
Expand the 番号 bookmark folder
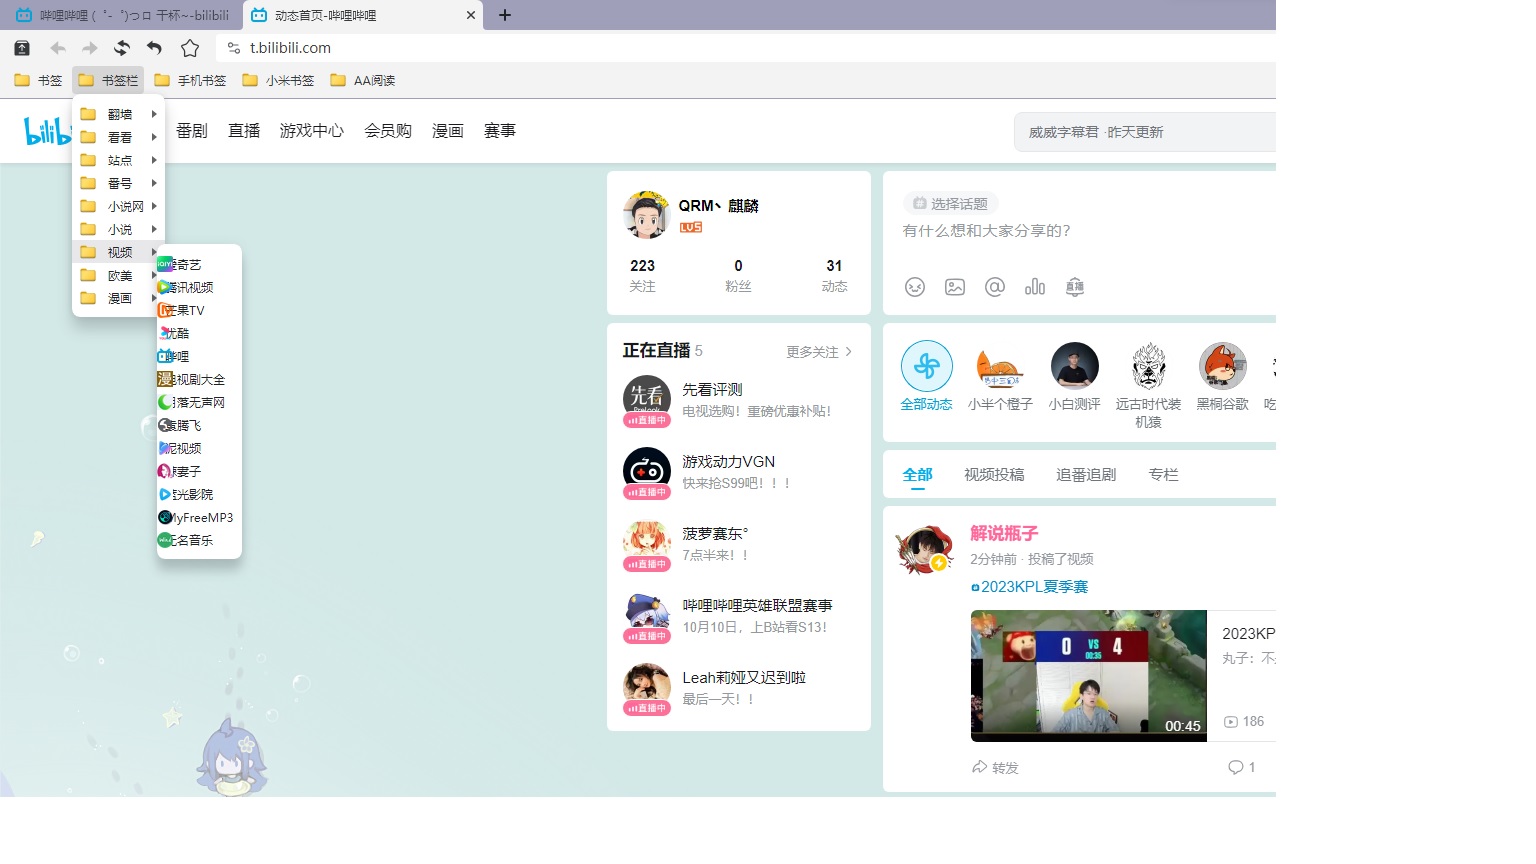[118, 183]
